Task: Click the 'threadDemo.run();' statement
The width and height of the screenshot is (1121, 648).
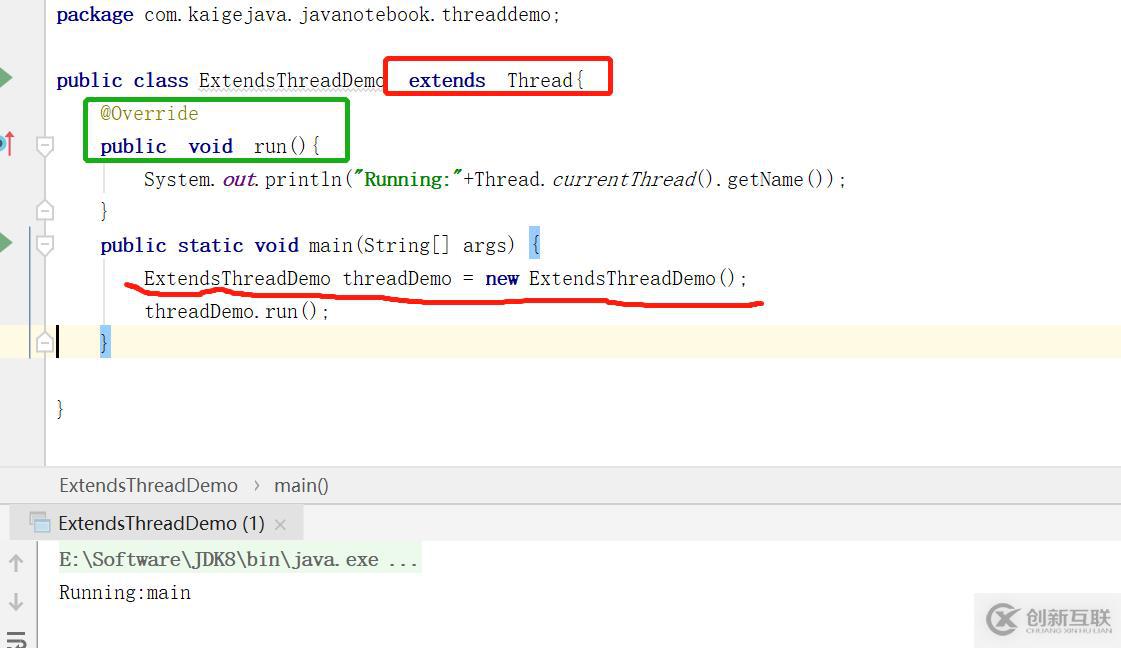Action: click(237, 311)
